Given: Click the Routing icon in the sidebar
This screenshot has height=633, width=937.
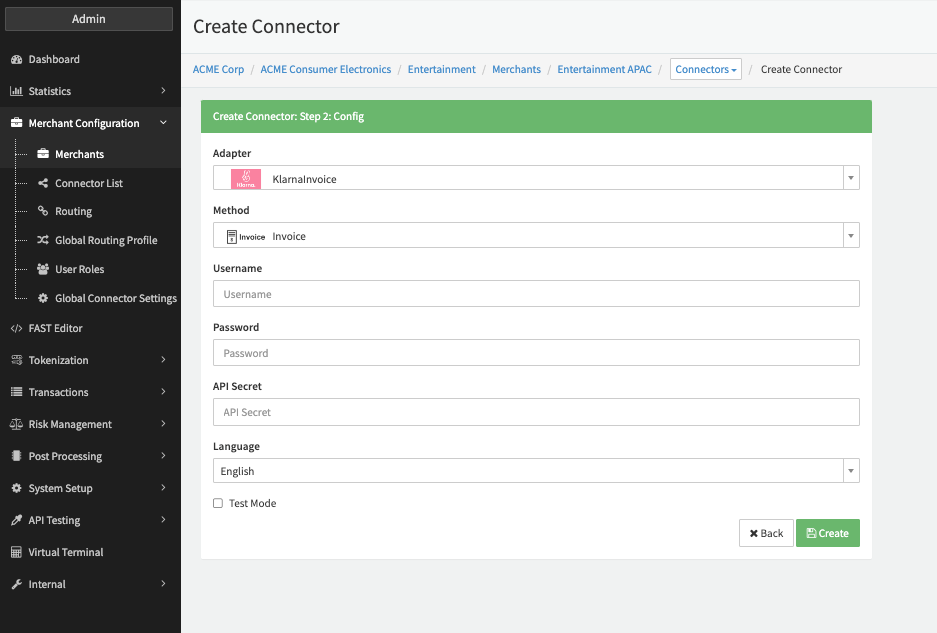Looking at the screenshot, I should click(43, 211).
